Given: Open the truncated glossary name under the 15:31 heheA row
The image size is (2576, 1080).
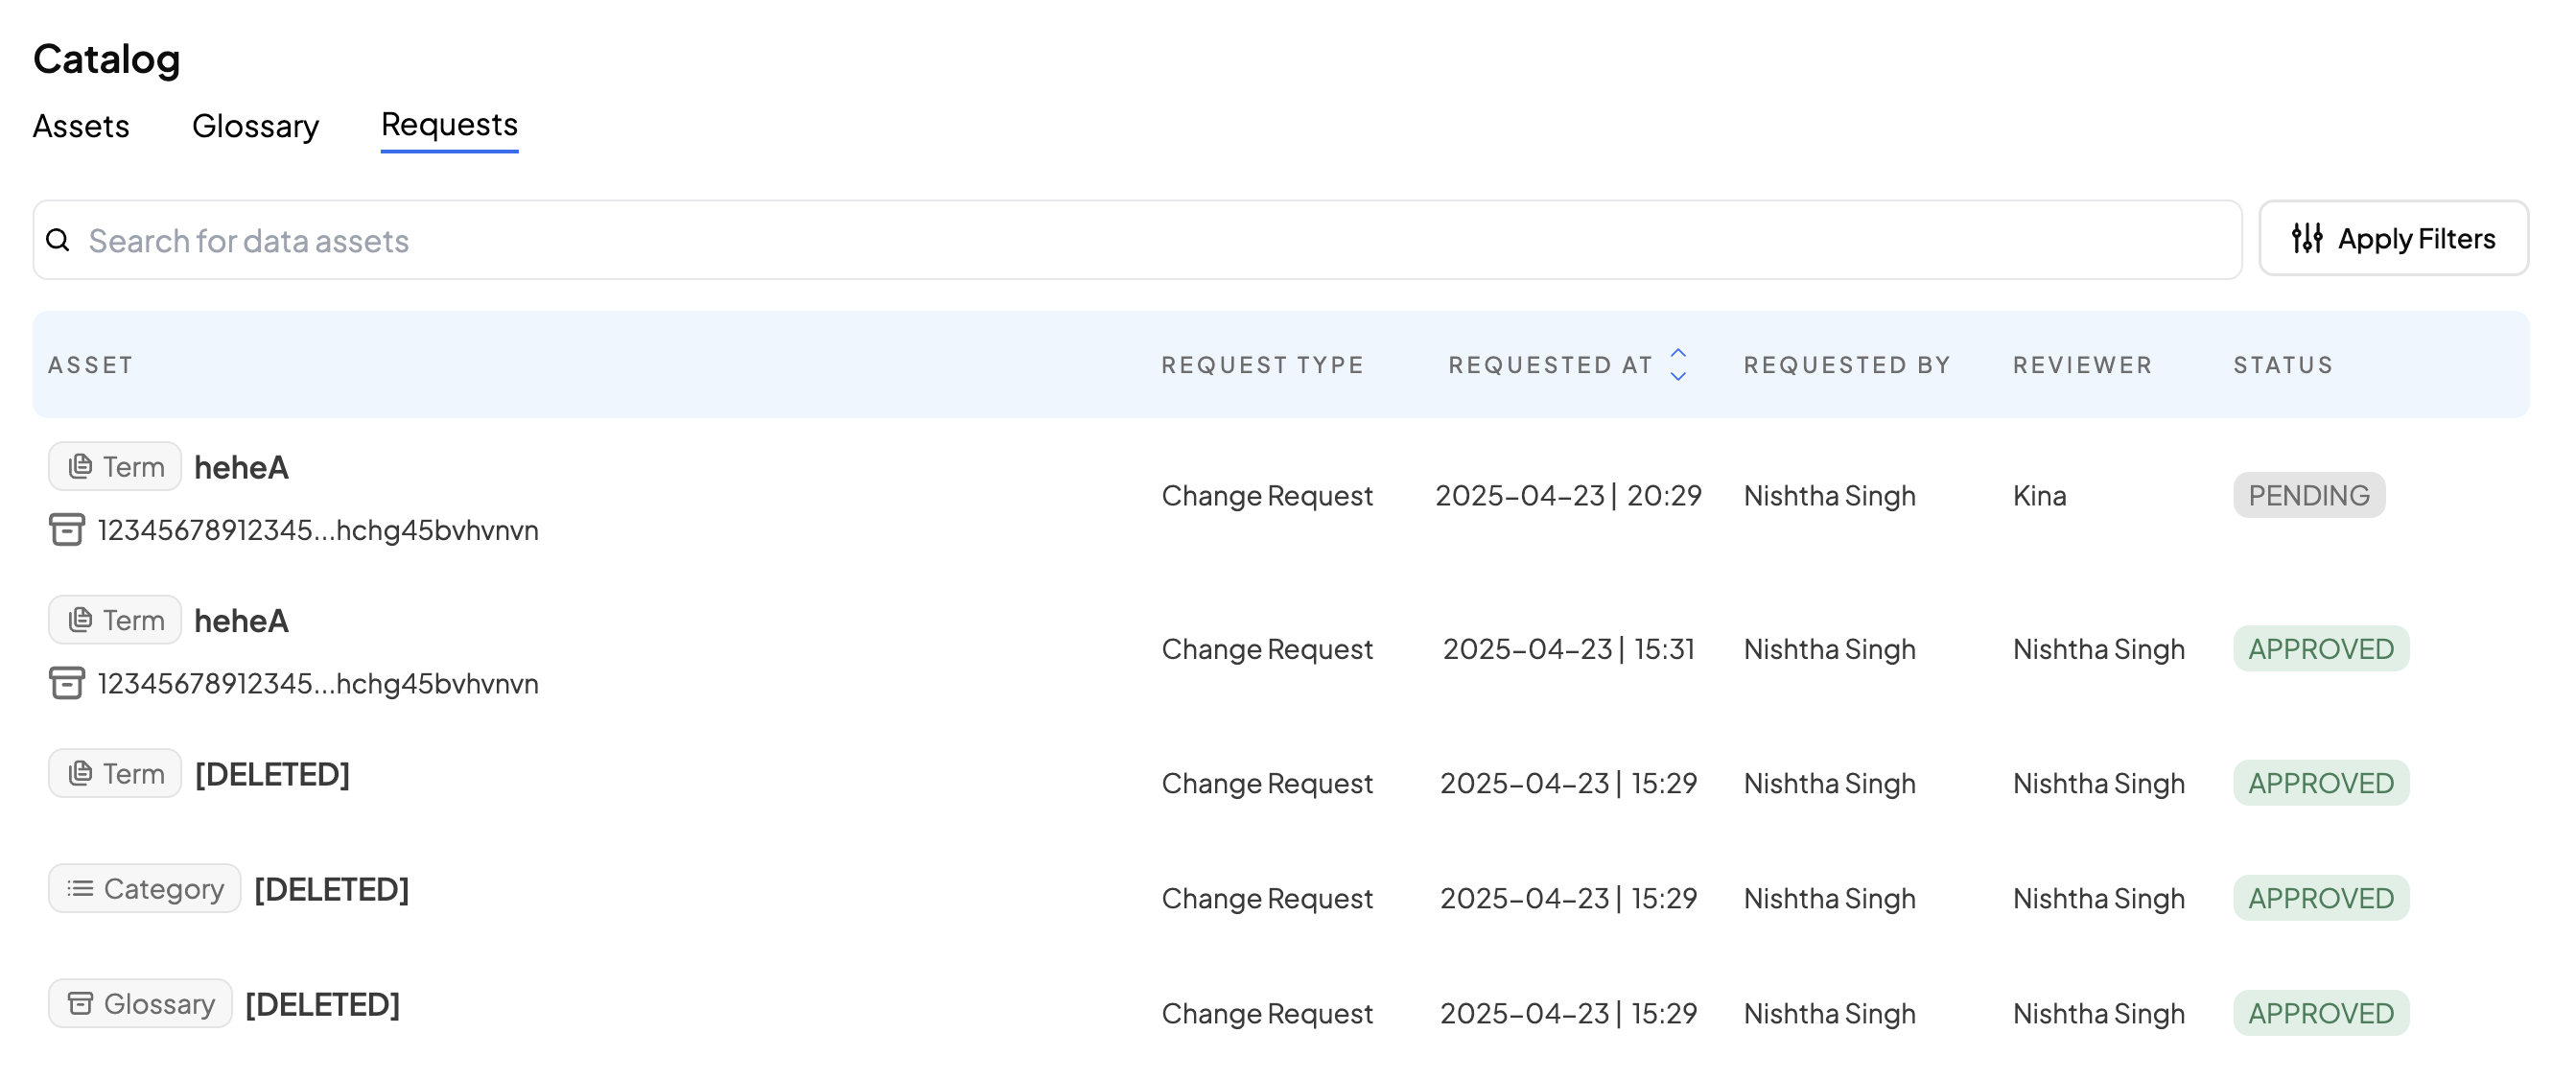Looking at the screenshot, I should click(318, 684).
